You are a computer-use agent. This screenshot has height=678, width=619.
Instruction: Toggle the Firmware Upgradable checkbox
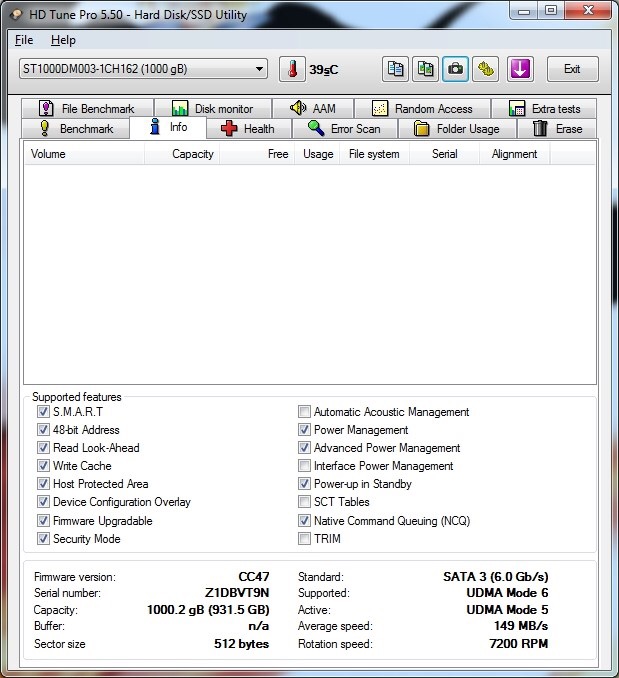[43, 520]
